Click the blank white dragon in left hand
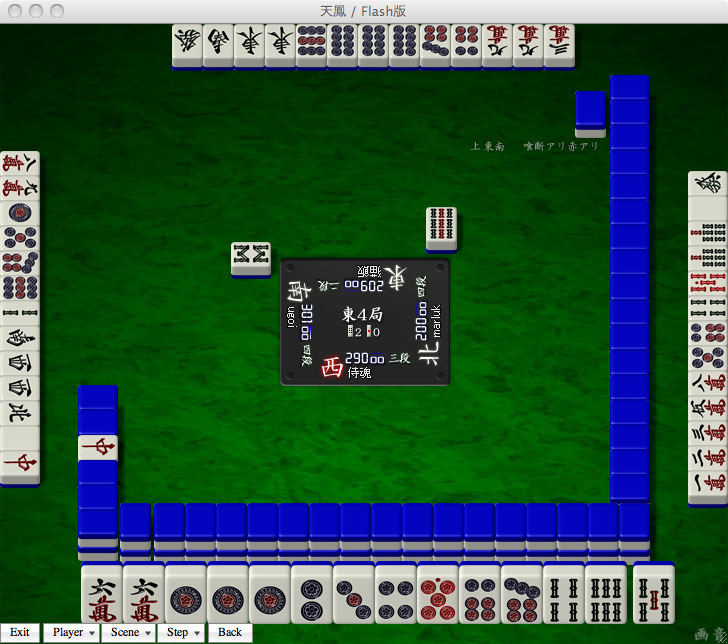The image size is (728, 644). click(x=20, y=439)
